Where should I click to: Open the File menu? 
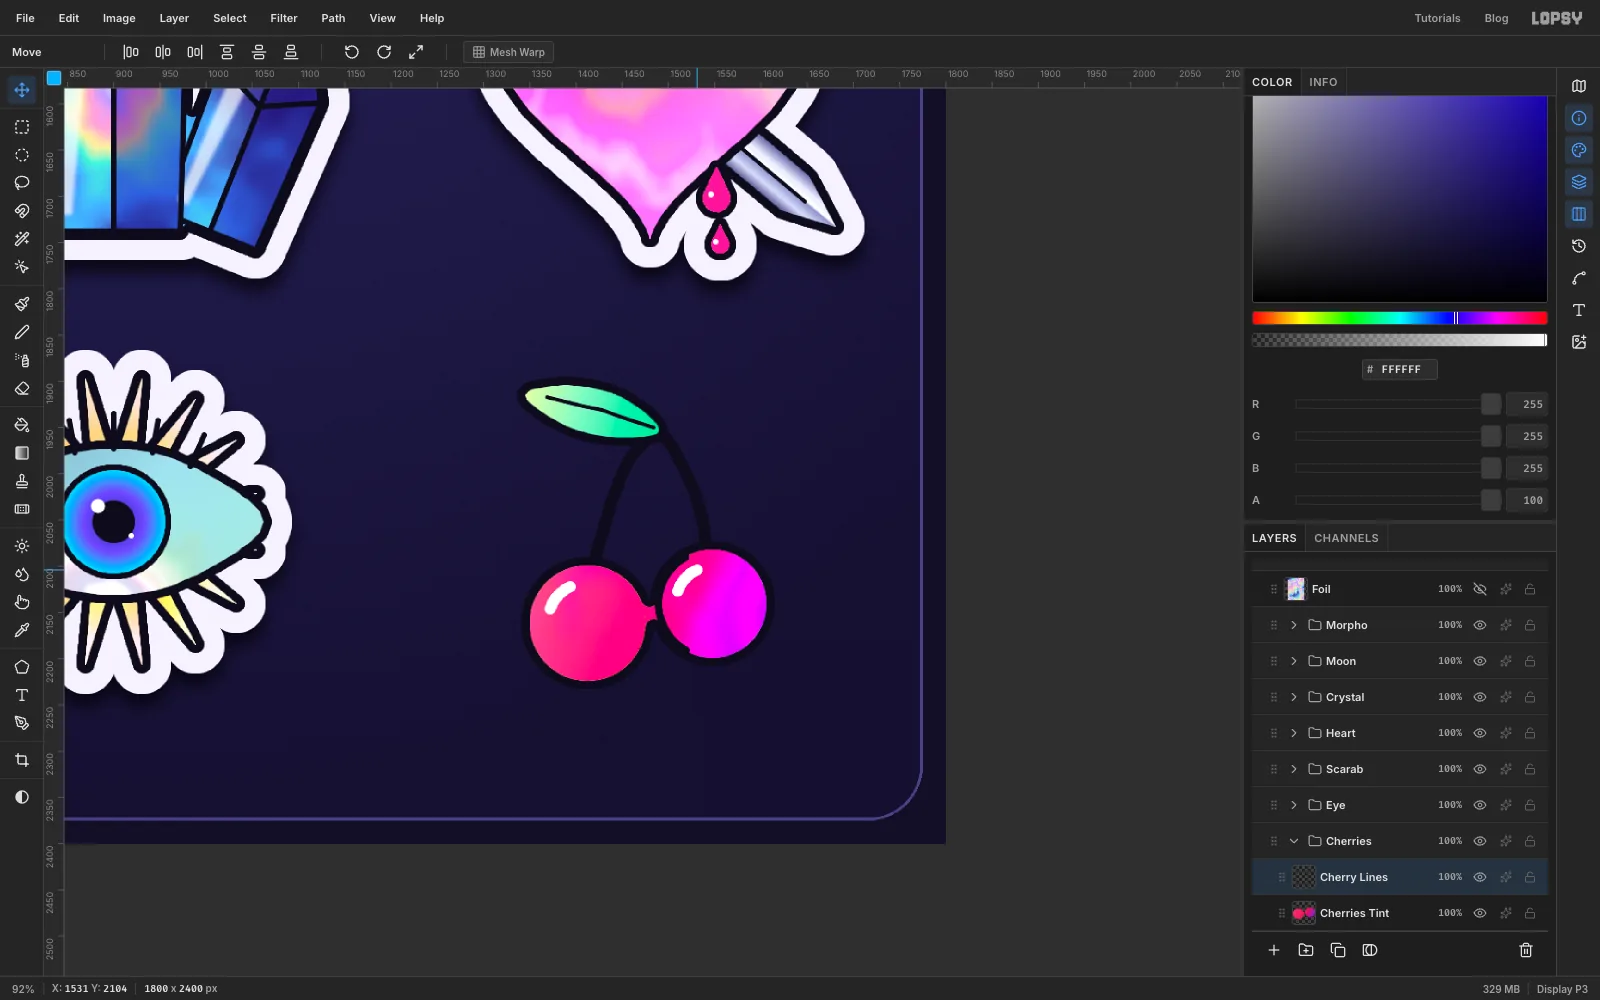25,18
